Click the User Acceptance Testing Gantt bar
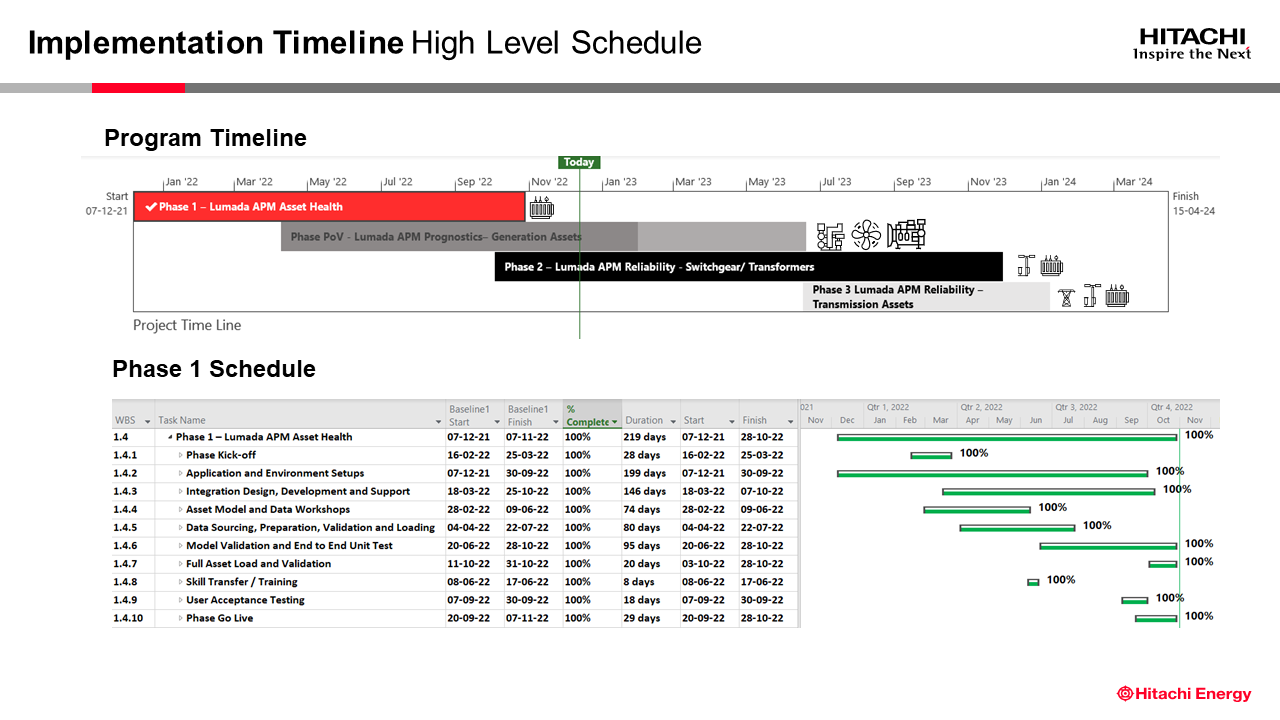 point(1134,600)
